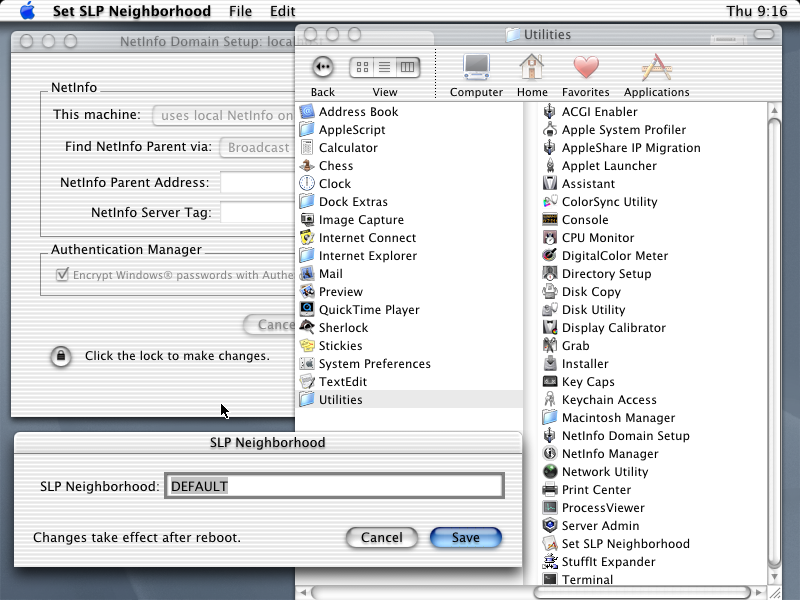
Task: Select Address Book icon in column list
Action: 307,111
